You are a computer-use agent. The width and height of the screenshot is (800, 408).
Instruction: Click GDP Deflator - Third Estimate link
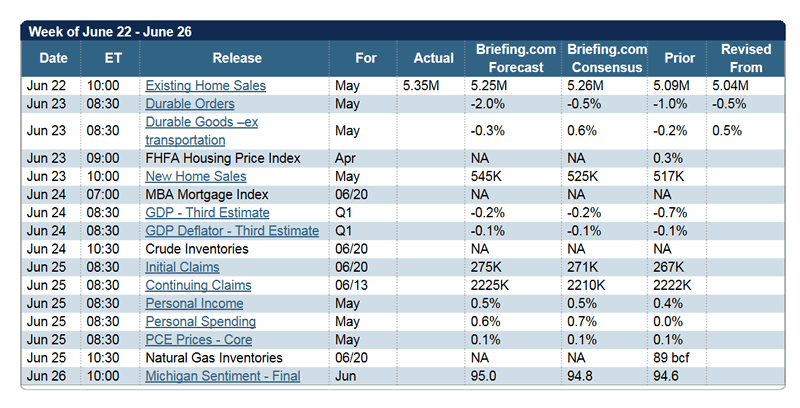[231, 231]
